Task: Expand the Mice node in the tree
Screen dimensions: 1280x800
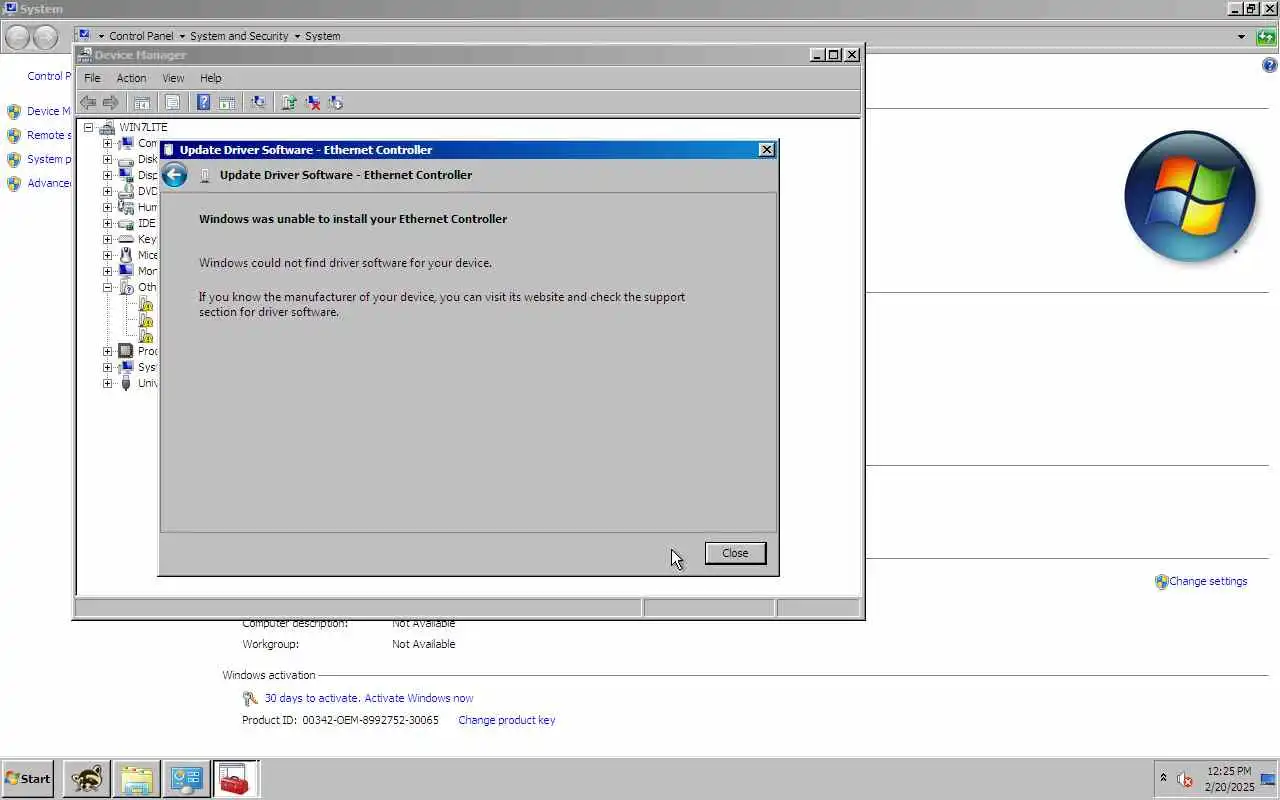Action: click(107, 255)
